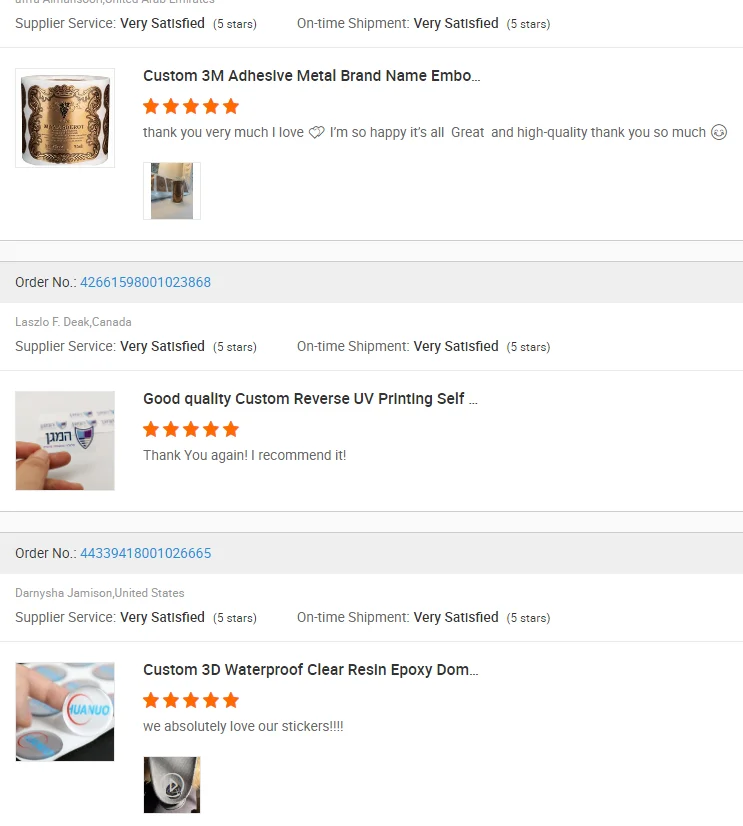Click the play icon on the review video
Screen dimensions: 743x826
tap(172, 785)
